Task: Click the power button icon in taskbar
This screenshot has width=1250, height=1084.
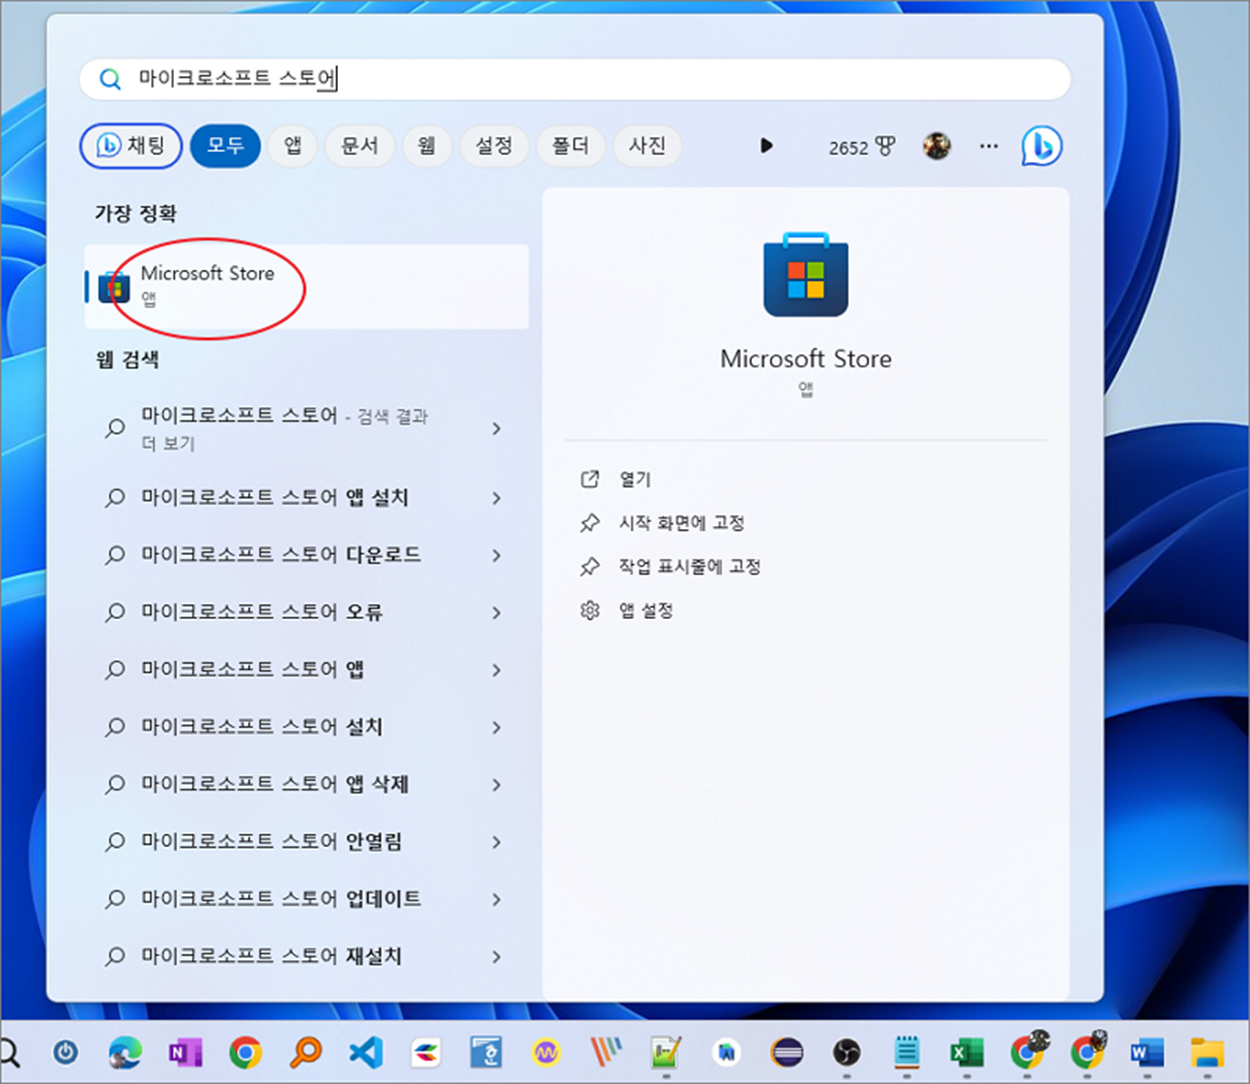Action: (66, 1052)
